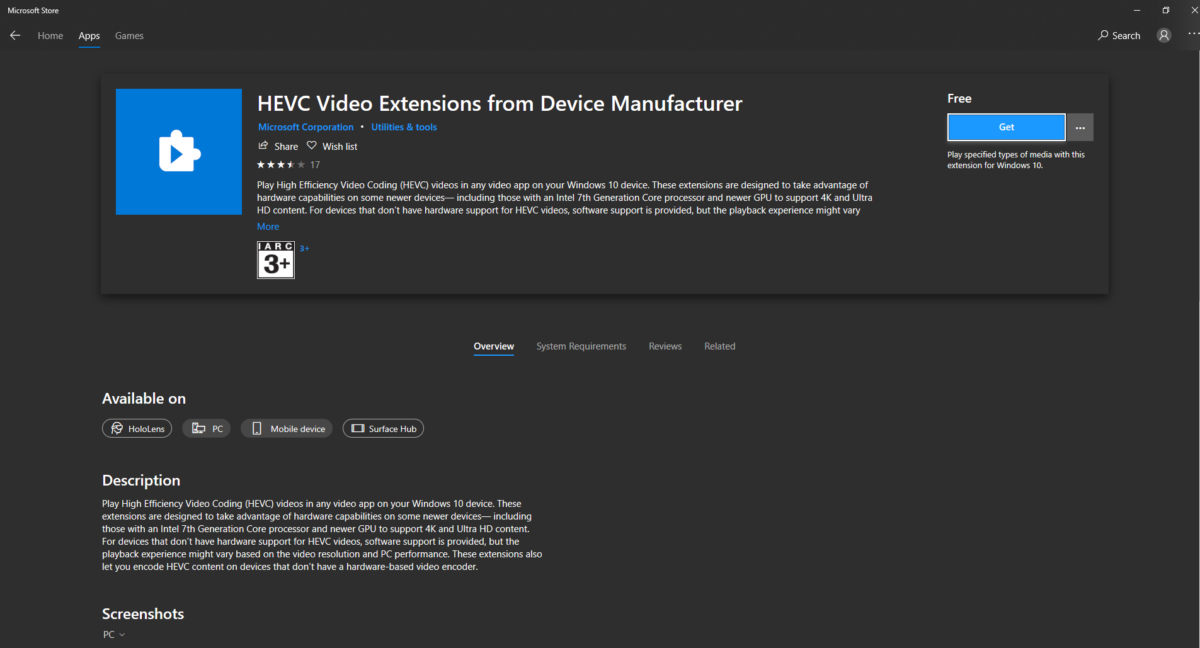Click the star rating bar
The height and width of the screenshot is (648, 1200).
pyautogui.click(x=281, y=164)
